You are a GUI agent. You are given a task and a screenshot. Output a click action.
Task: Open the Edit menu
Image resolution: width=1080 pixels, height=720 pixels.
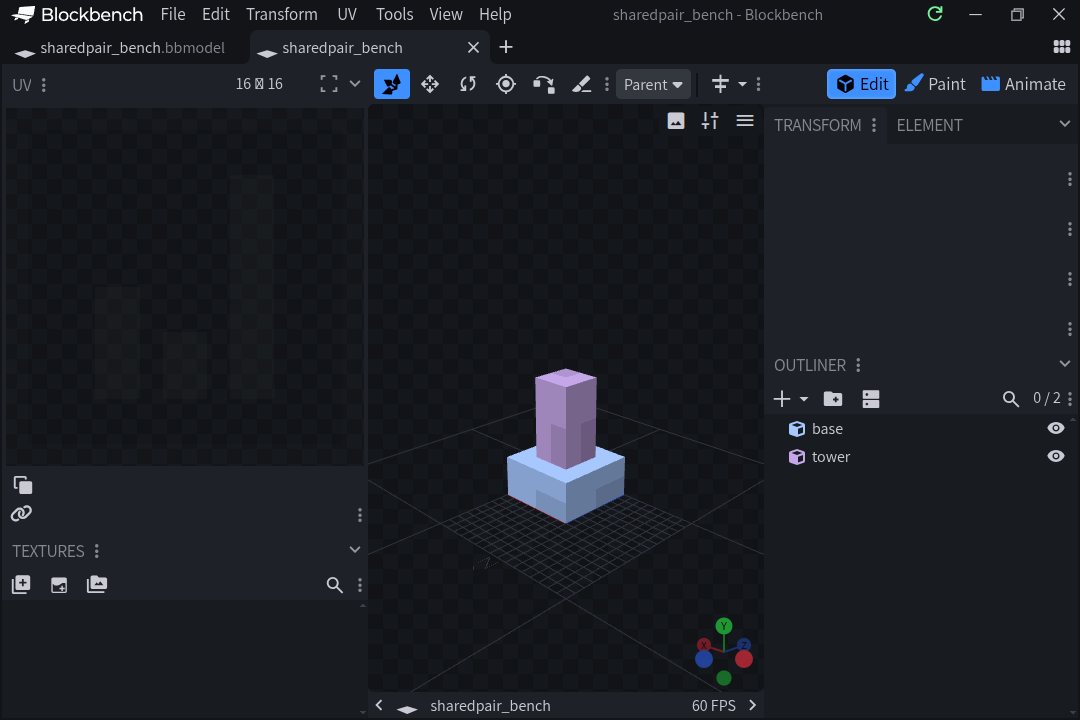216,14
